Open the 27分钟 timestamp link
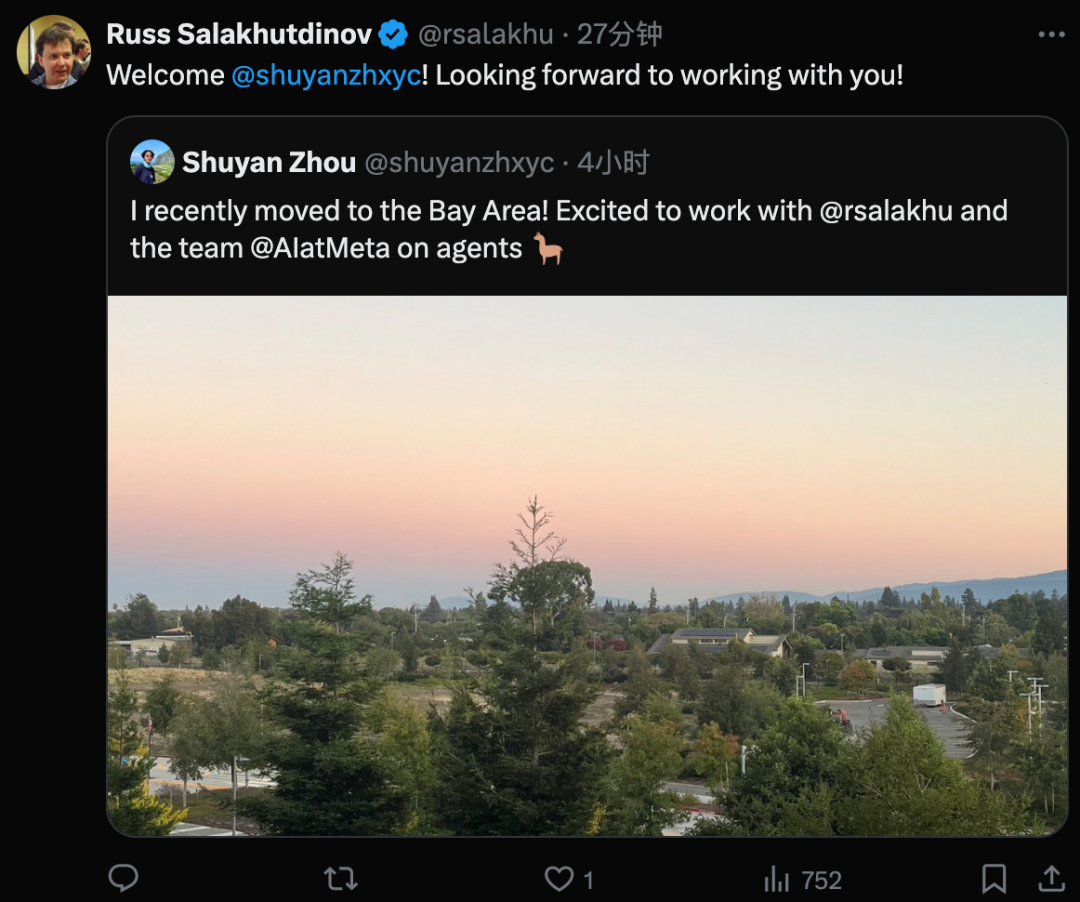Viewport: 1080px width, 902px height. (x=620, y=35)
